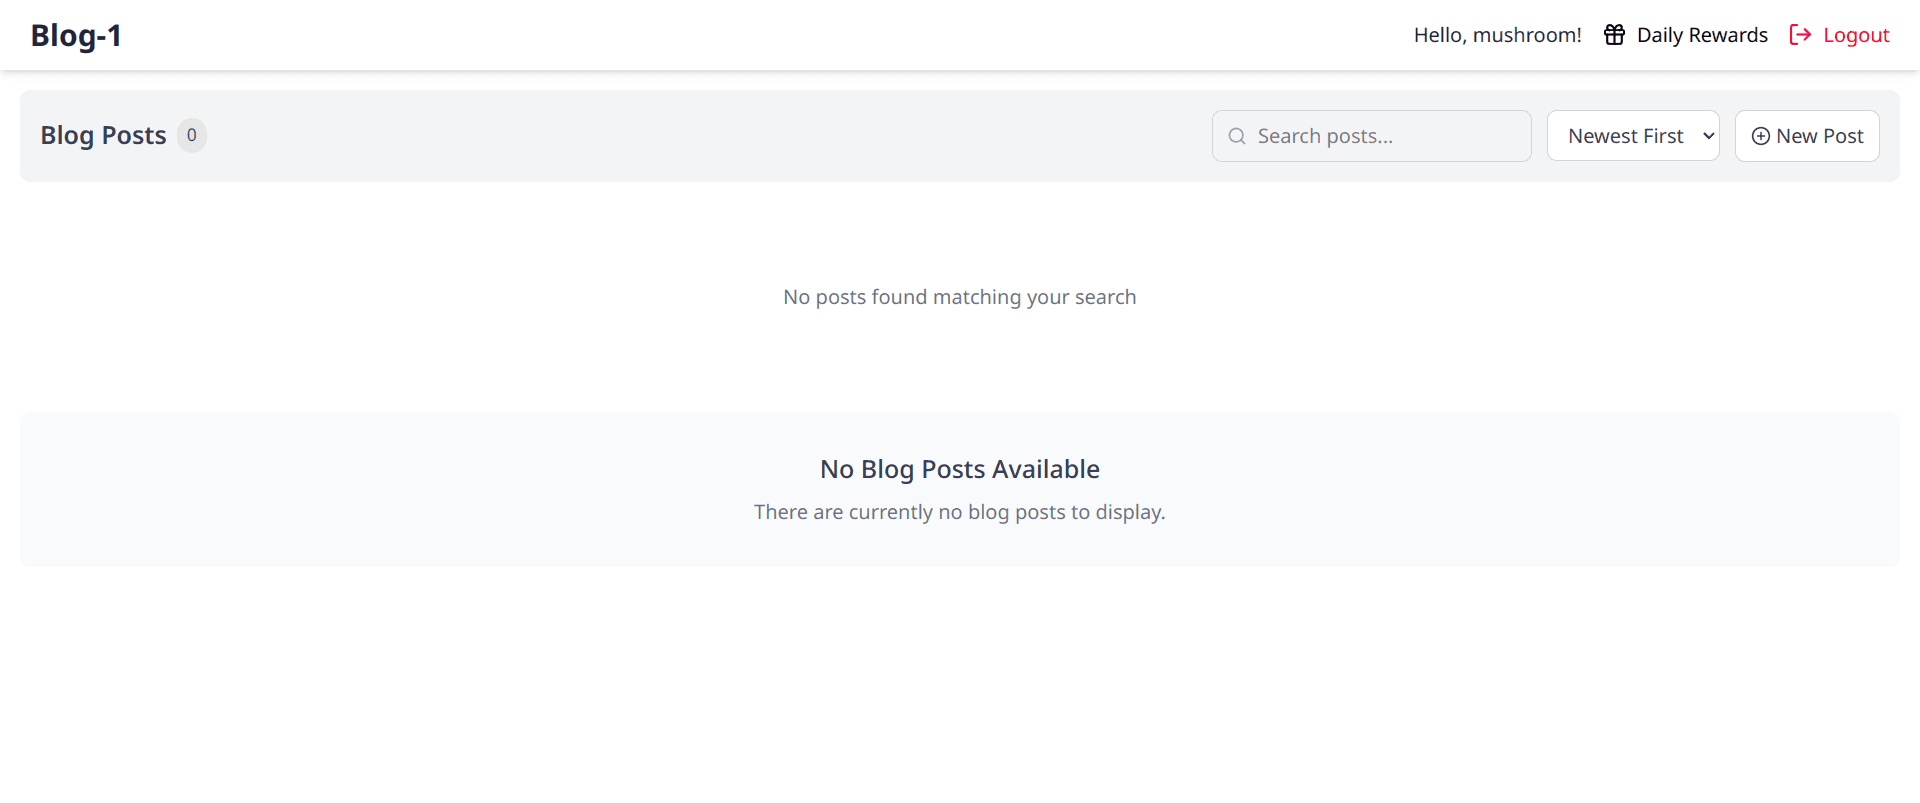Click the No posts found matching message
The width and height of the screenshot is (1920, 803).
click(959, 297)
